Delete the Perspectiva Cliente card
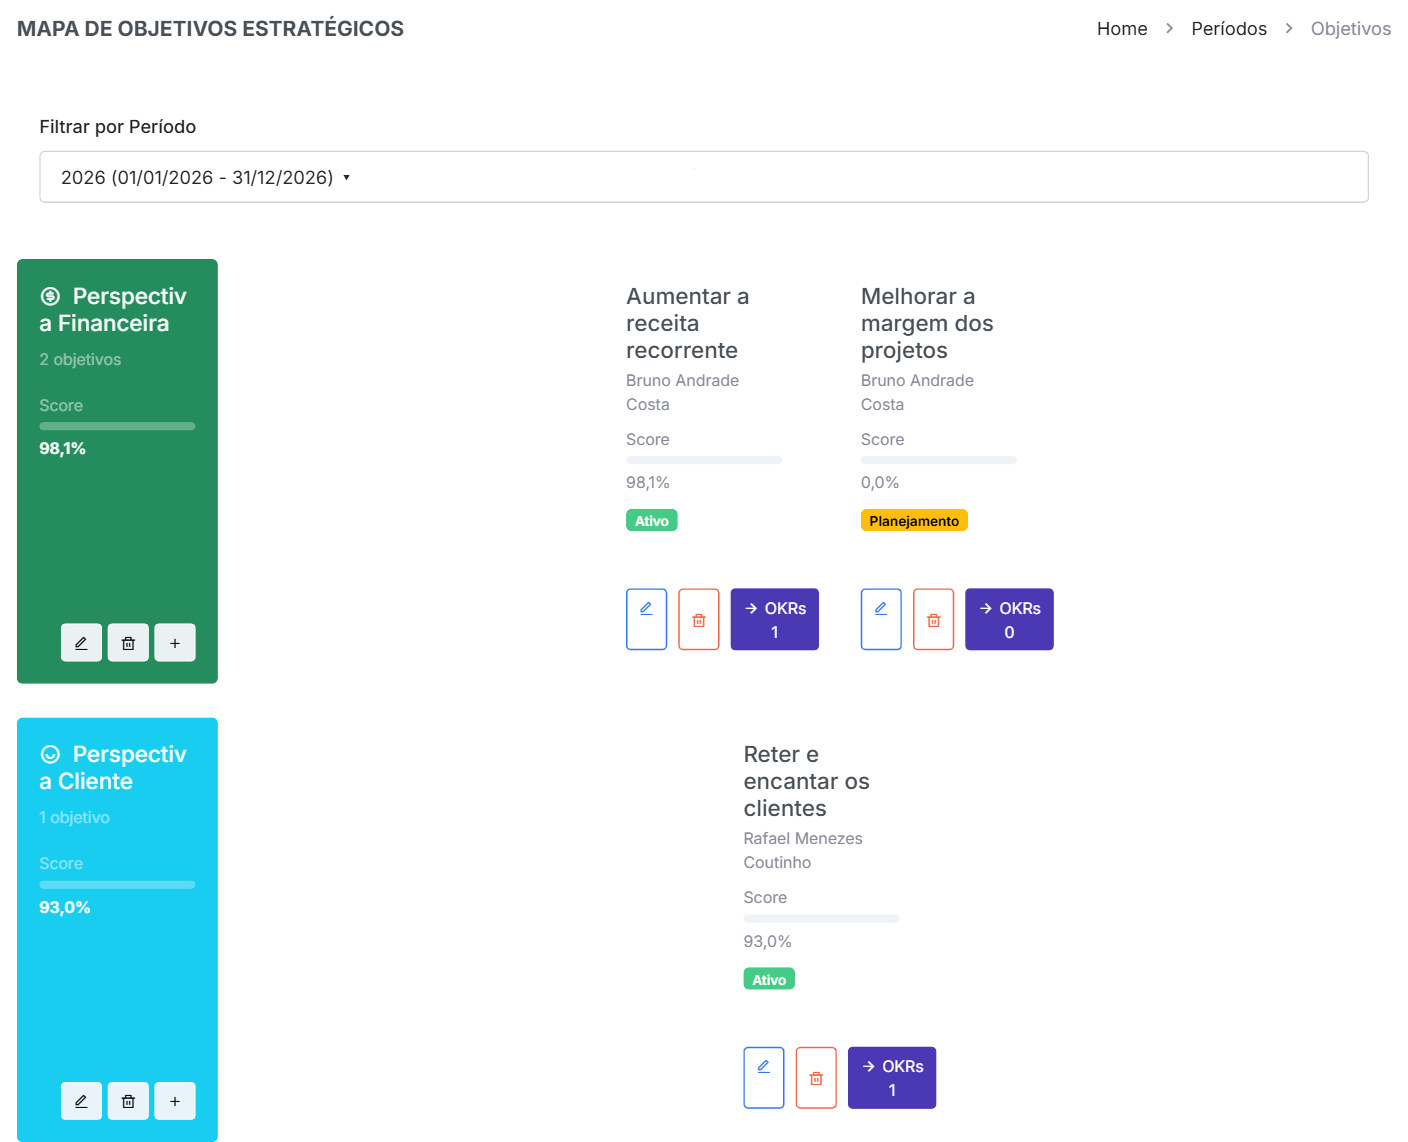Screen dimensions: 1408x1142 point(128,1101)
